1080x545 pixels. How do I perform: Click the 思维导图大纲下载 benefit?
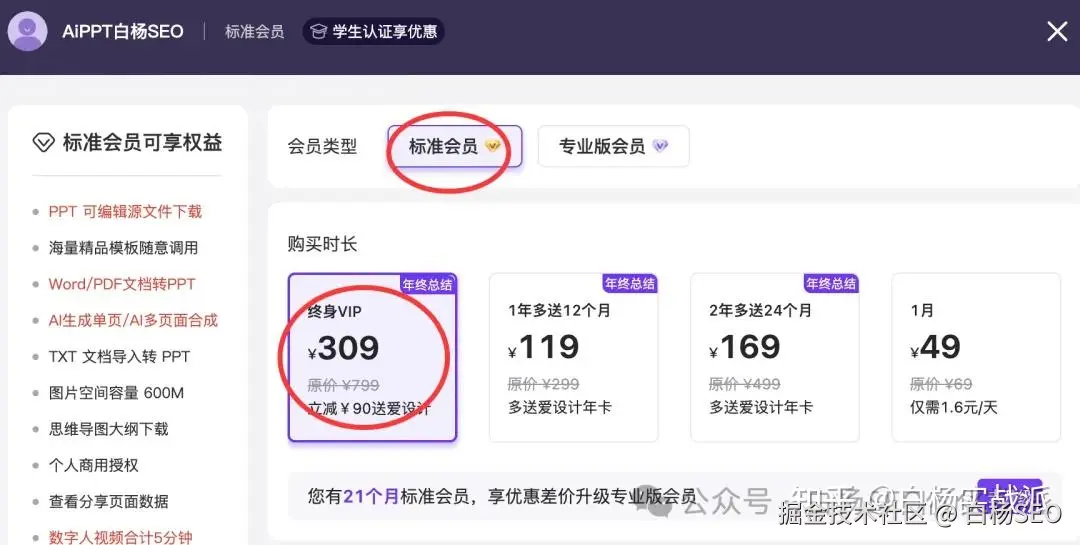click(x=108, y=429)
